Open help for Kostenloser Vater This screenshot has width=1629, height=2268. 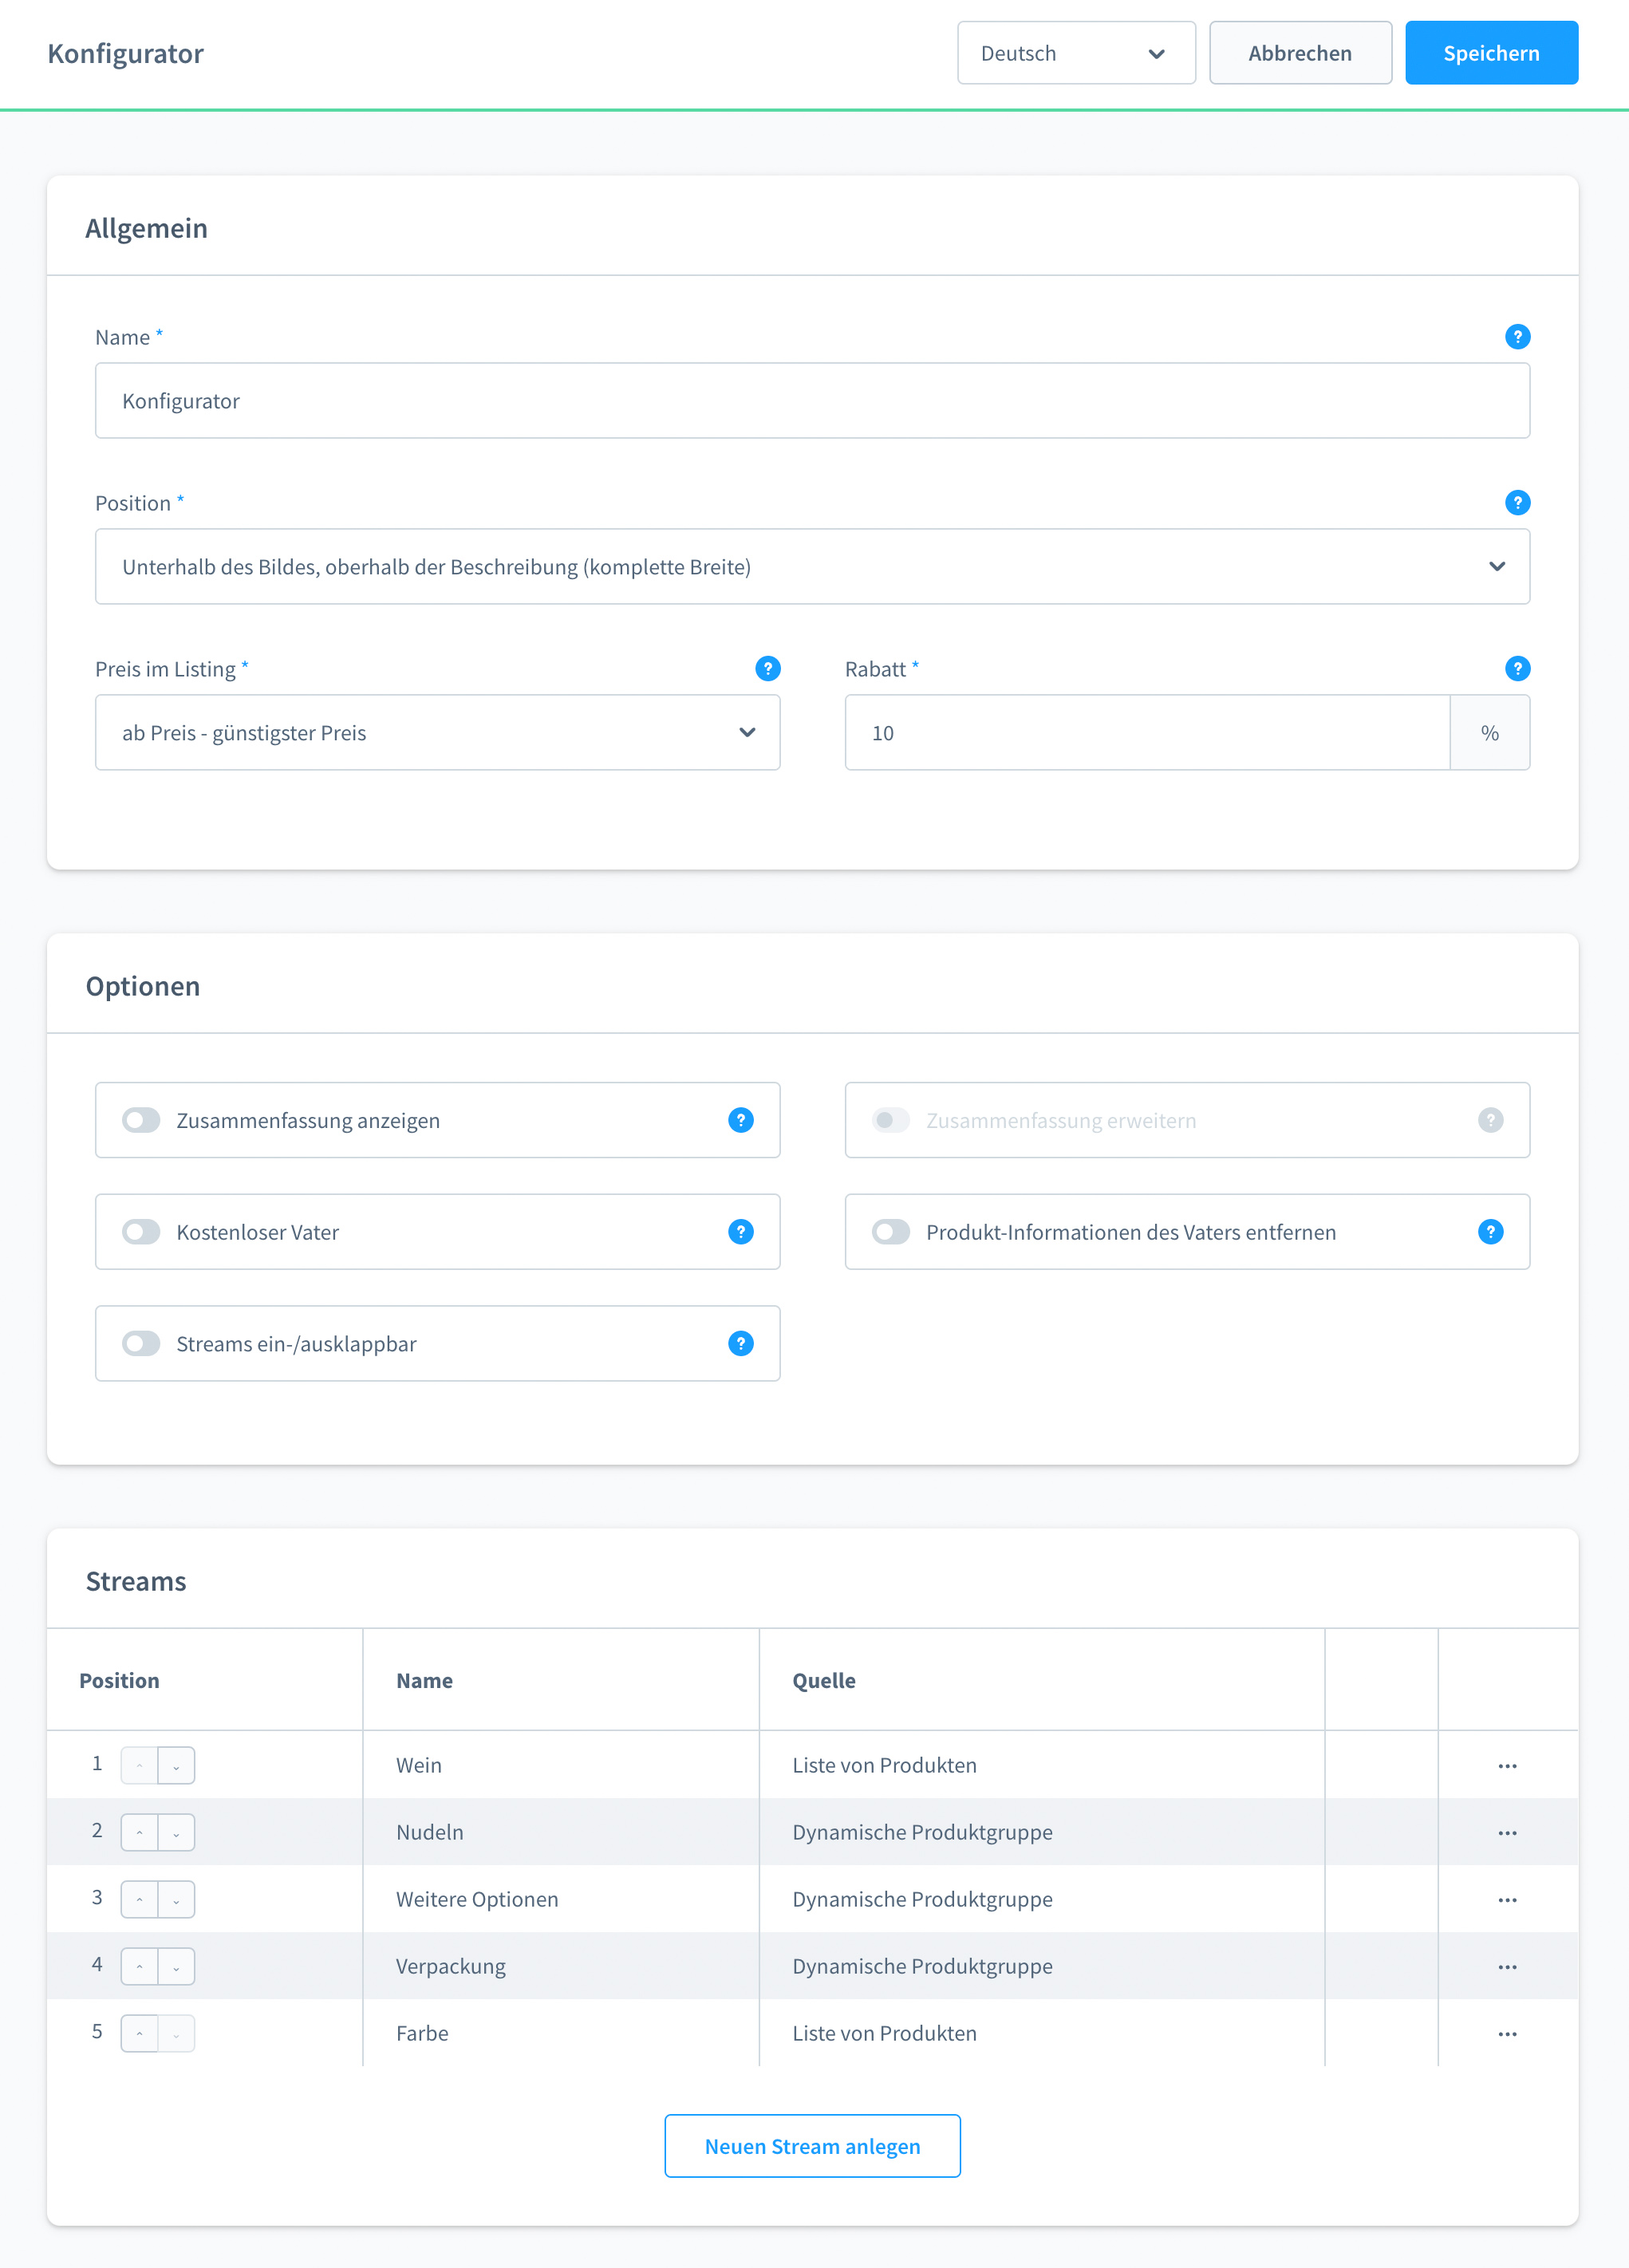coord(740,1232)
